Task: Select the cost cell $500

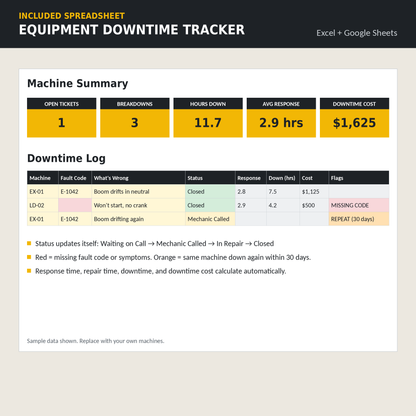Action: point(314,205)
